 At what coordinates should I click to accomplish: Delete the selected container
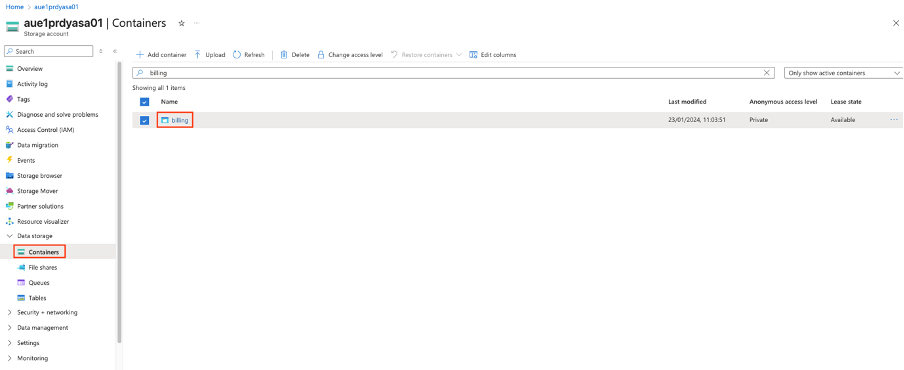[295, 55]
